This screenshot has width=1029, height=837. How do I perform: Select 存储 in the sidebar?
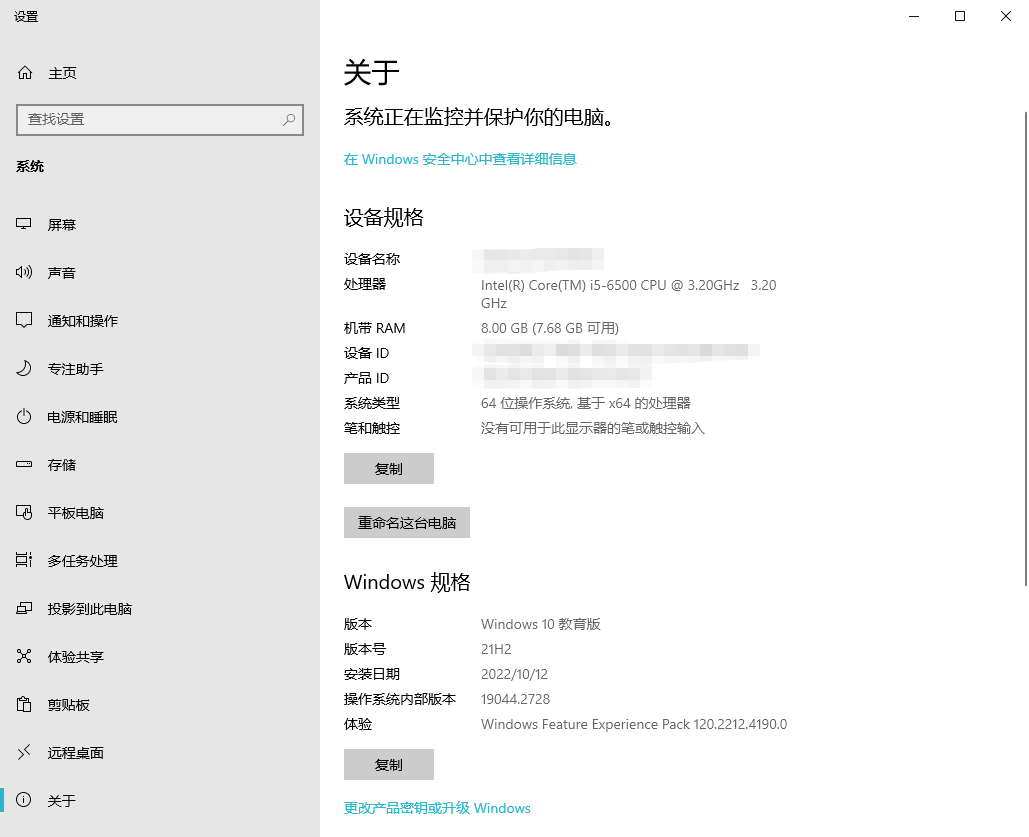159,464
